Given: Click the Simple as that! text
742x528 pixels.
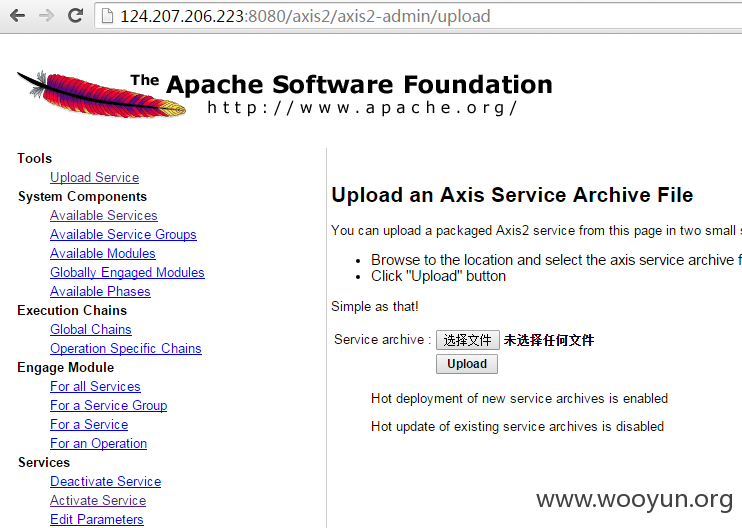Looking at the screenshot, I should coord(375,307).
